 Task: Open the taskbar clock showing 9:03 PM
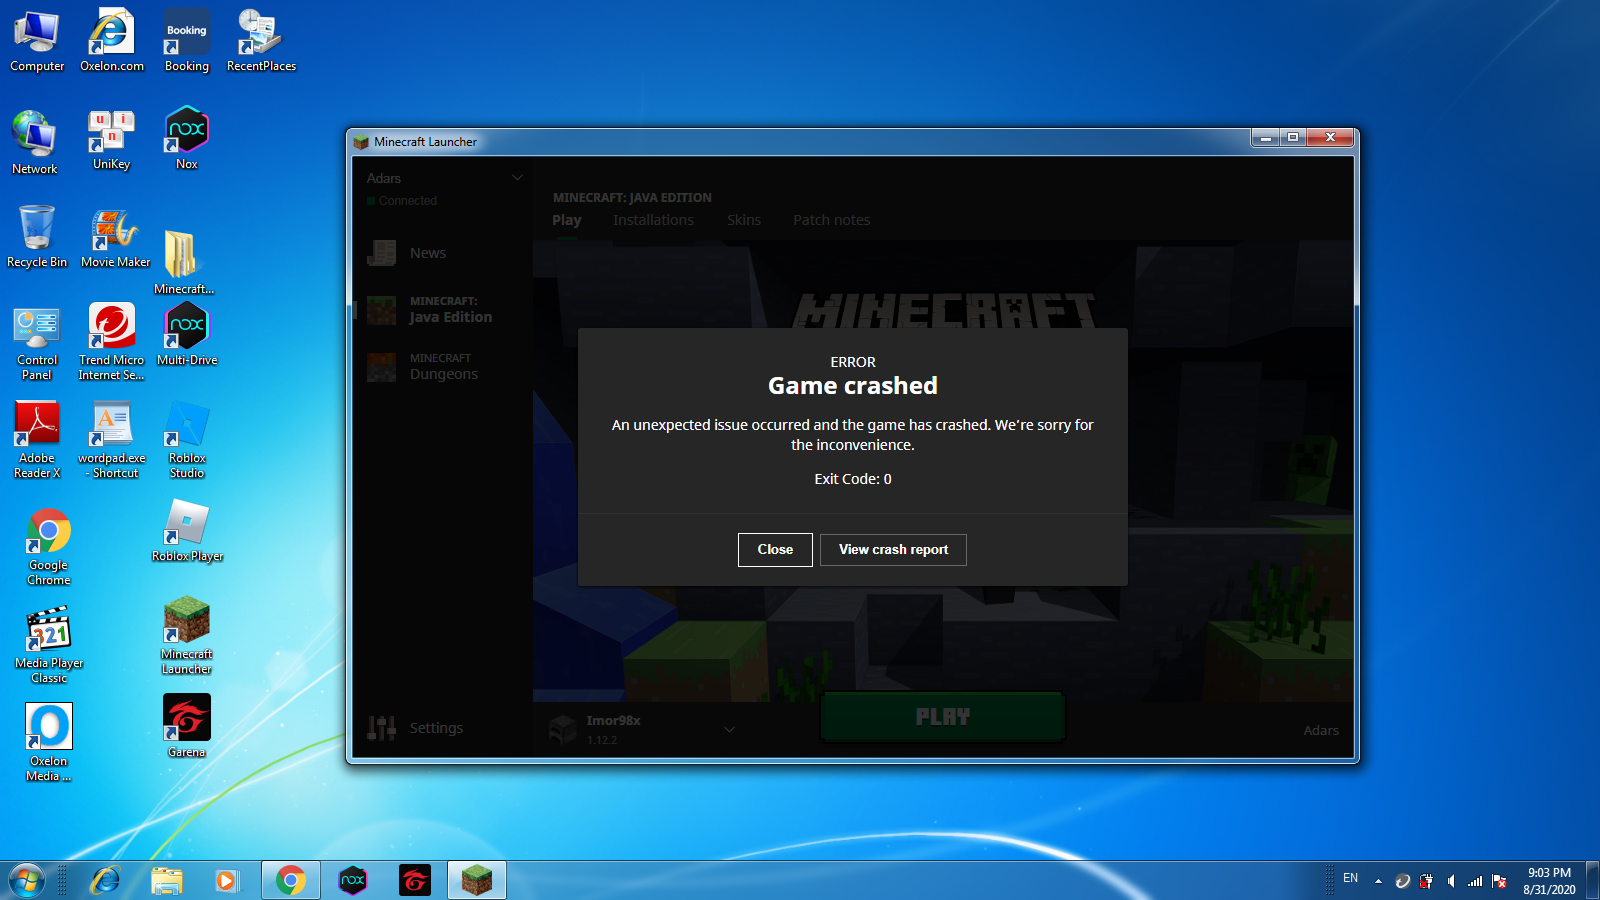(1549, 881)
